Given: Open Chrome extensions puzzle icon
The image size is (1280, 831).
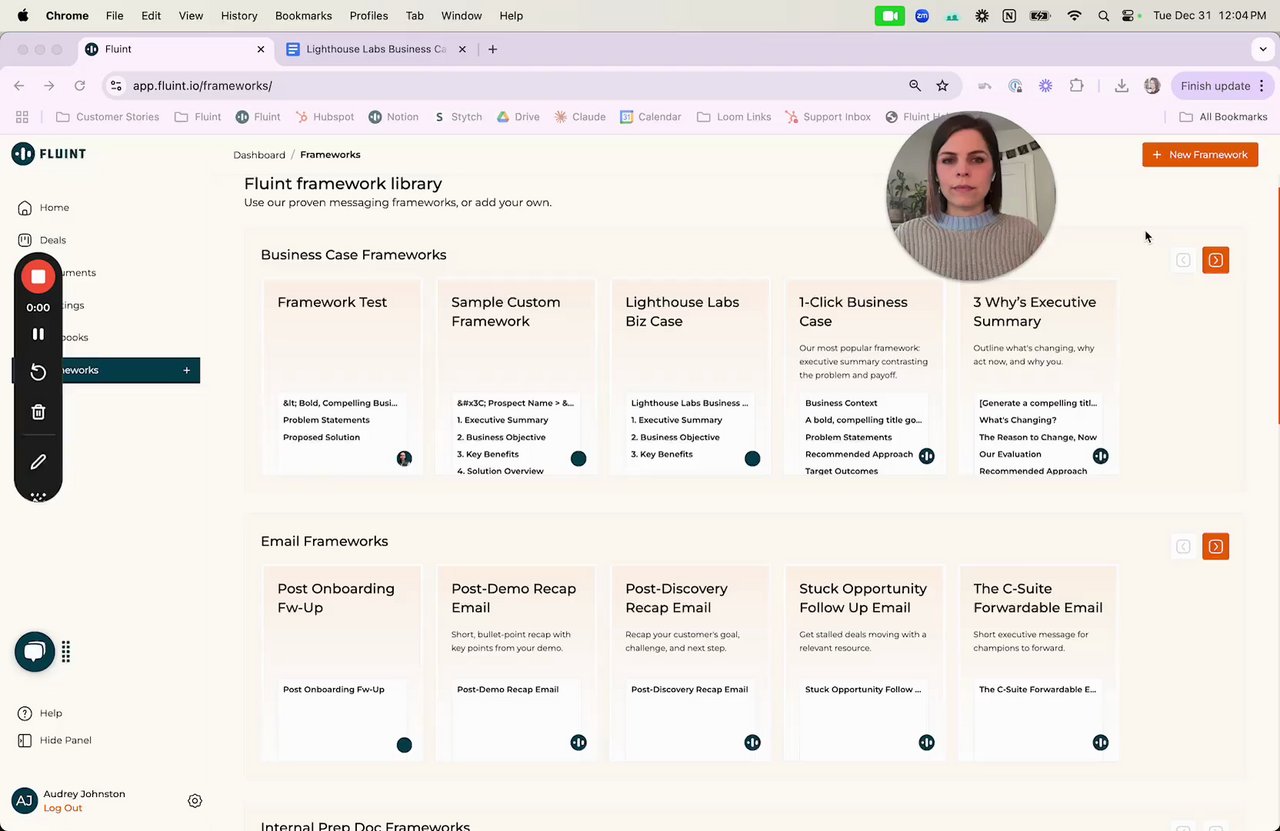Looking at the screenshot, I should [x=1077, y=86].
